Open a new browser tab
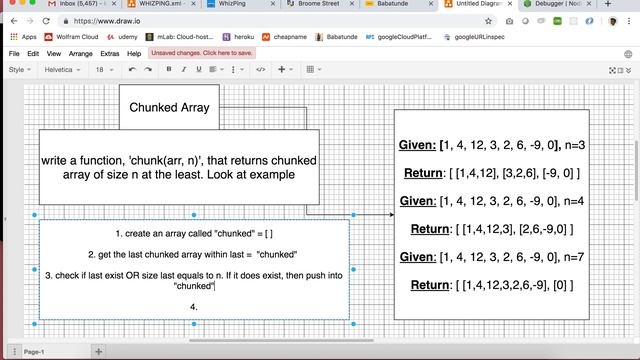Screen dimensions: 640x360 coord(608,4)
